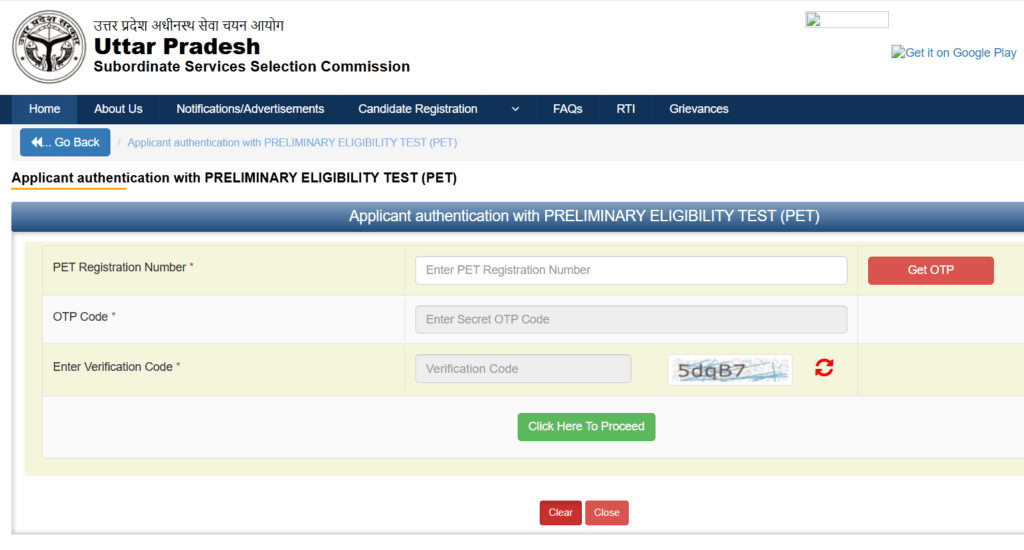Click the green Click Here To Proceed button

click(586, 427)
